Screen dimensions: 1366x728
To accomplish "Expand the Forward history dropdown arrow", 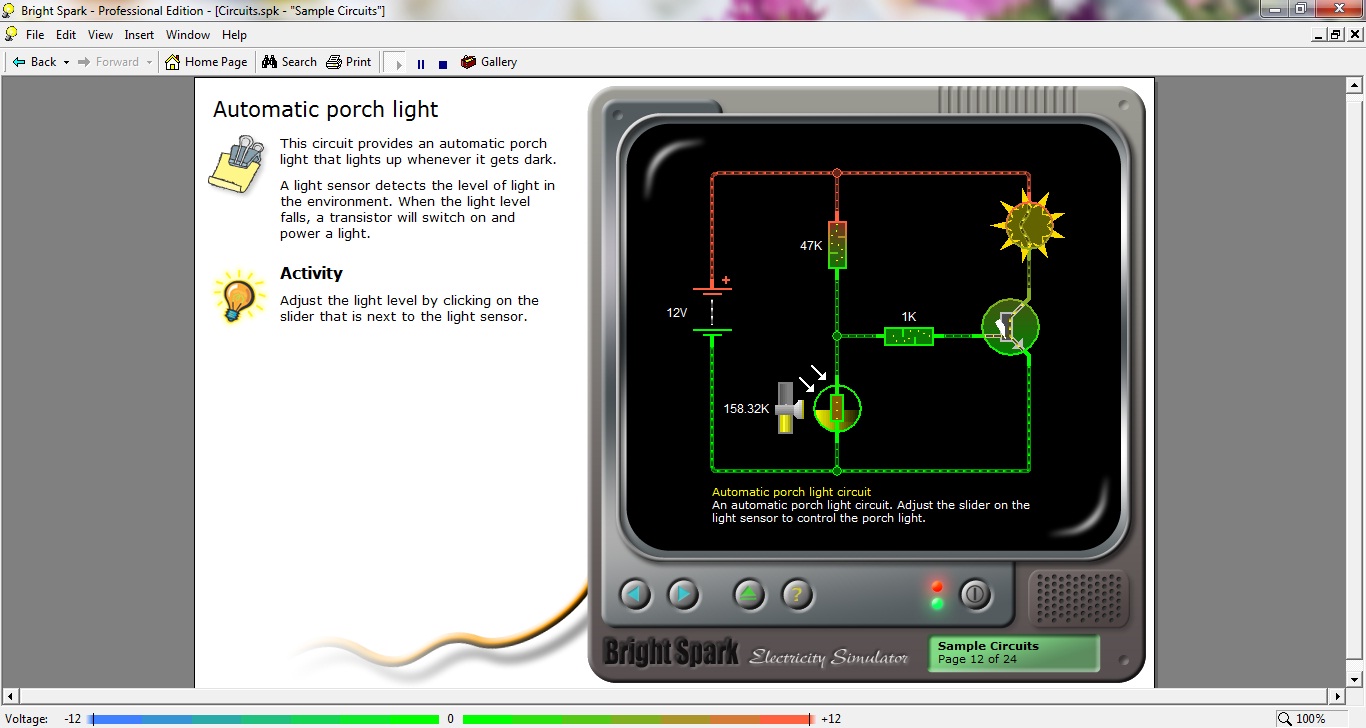I will 149,62.
